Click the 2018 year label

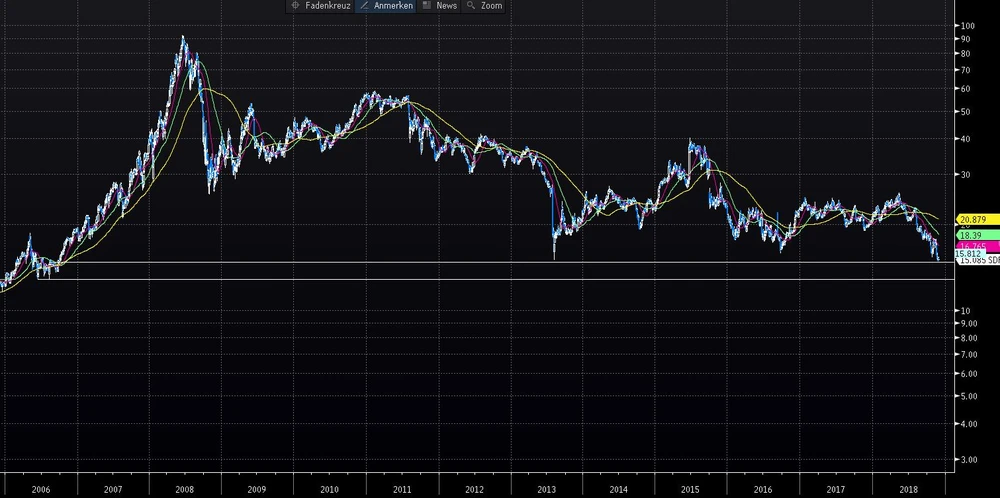(x=908, y=490)
